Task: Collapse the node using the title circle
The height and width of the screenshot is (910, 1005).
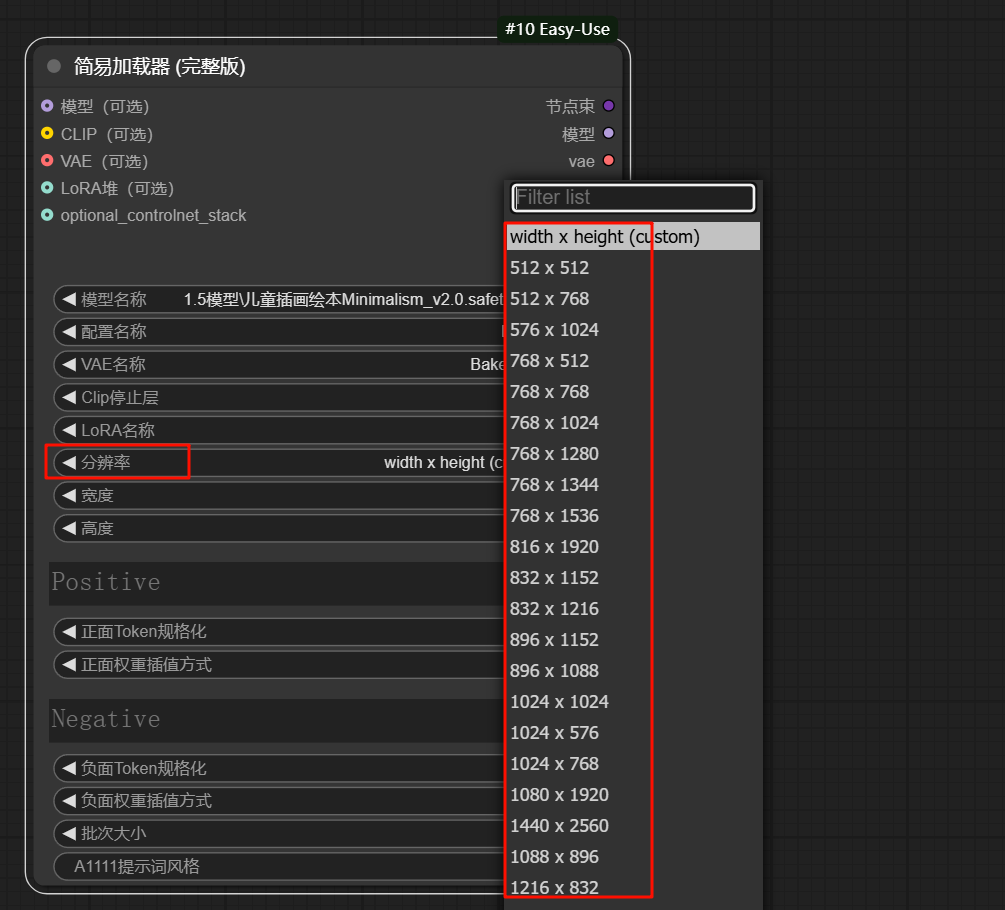Action: (x=52, y=66)
